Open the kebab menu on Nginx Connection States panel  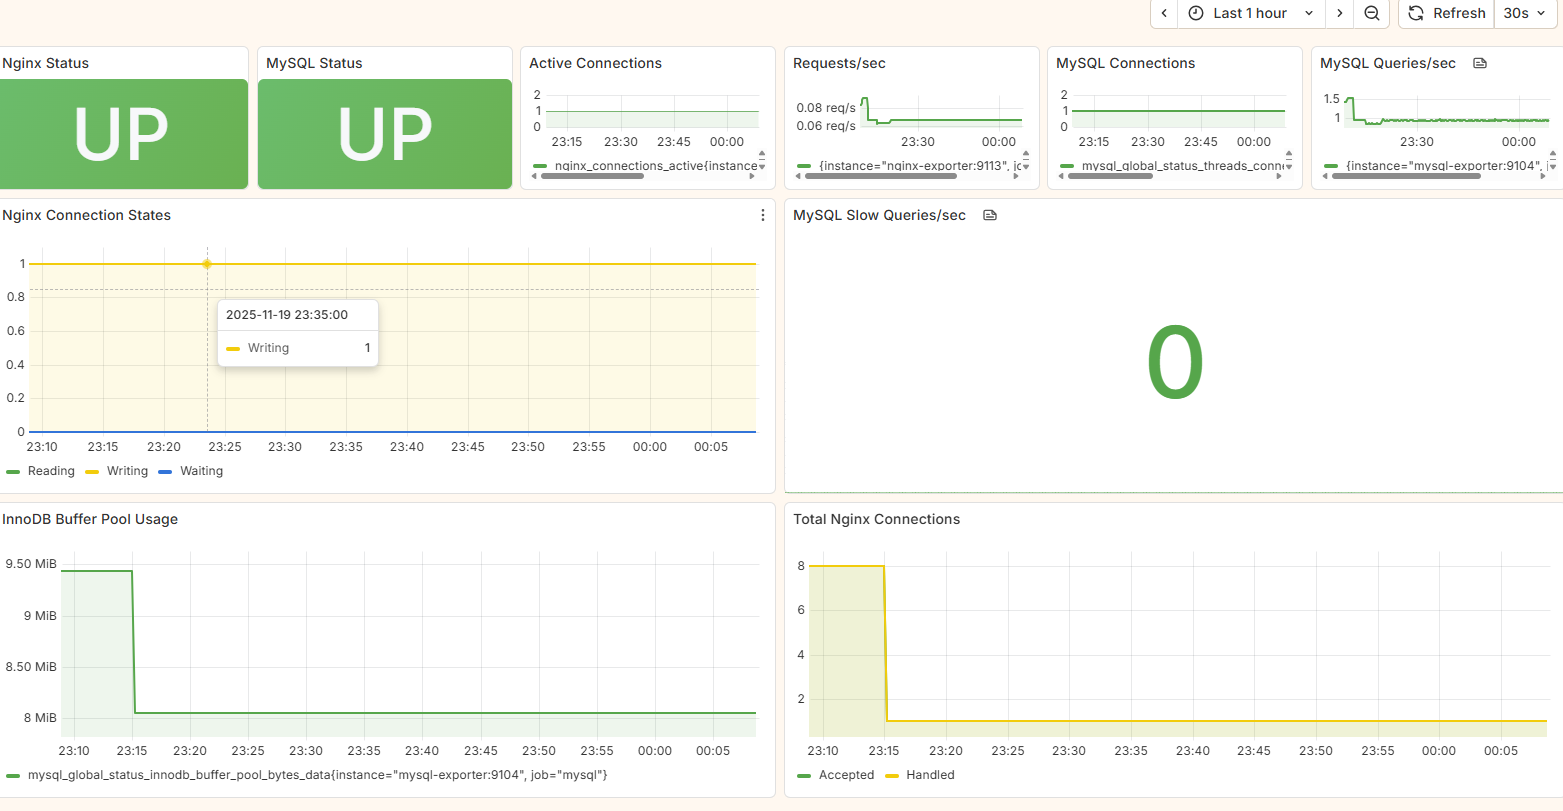(763, 215)
